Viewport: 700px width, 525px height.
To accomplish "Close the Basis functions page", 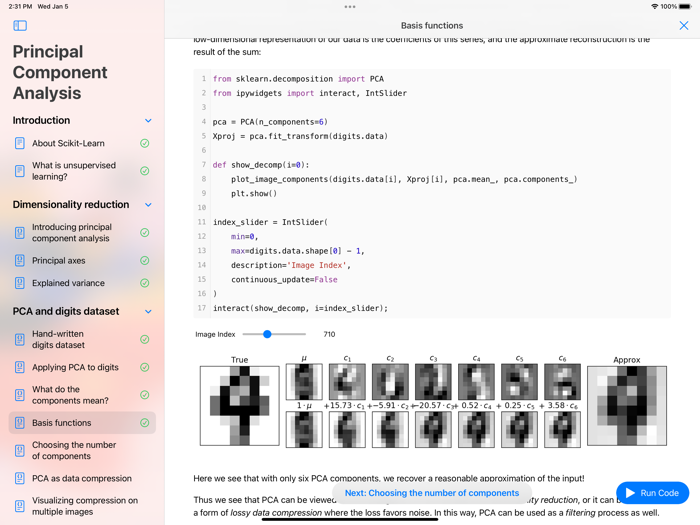I will (683, 25).
